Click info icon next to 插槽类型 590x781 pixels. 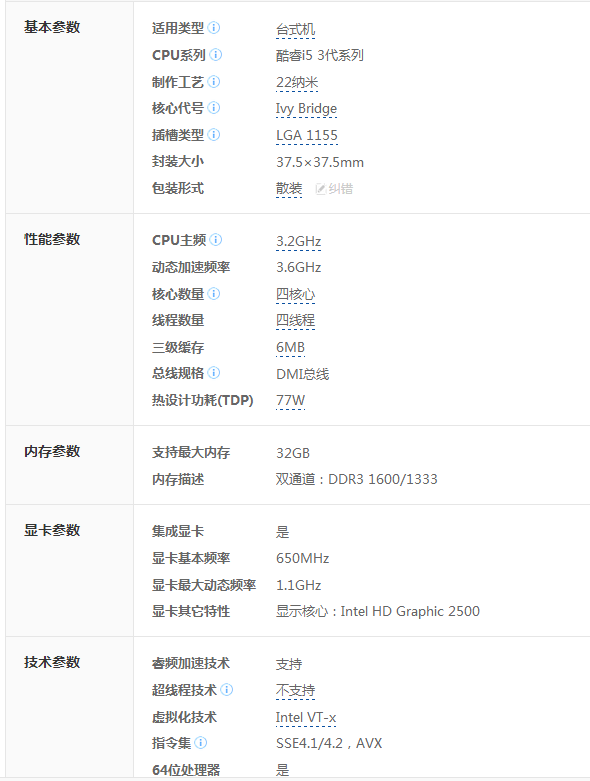coord(214,134)
